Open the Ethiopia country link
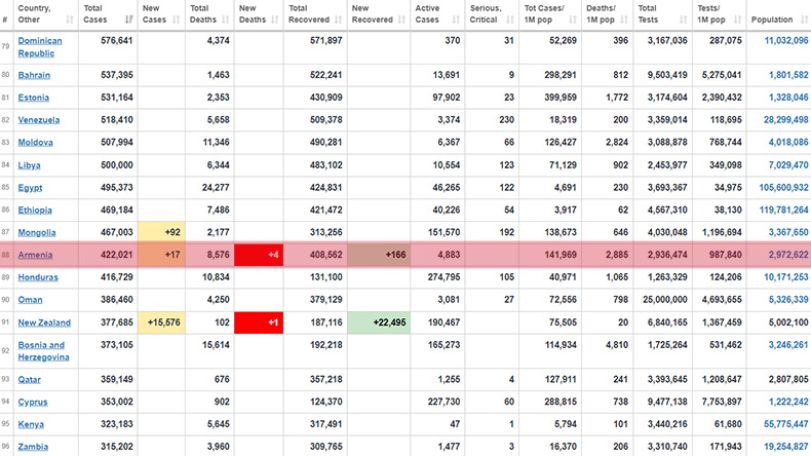This screenshot has height=456, width=811. coord(35,210)
